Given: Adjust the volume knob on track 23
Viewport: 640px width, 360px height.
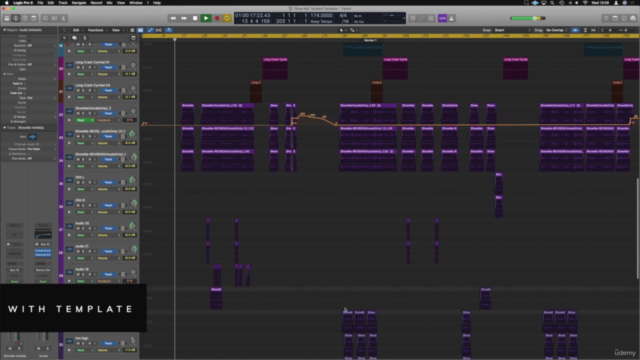Looking at the screenshot, I should [132, 134].
